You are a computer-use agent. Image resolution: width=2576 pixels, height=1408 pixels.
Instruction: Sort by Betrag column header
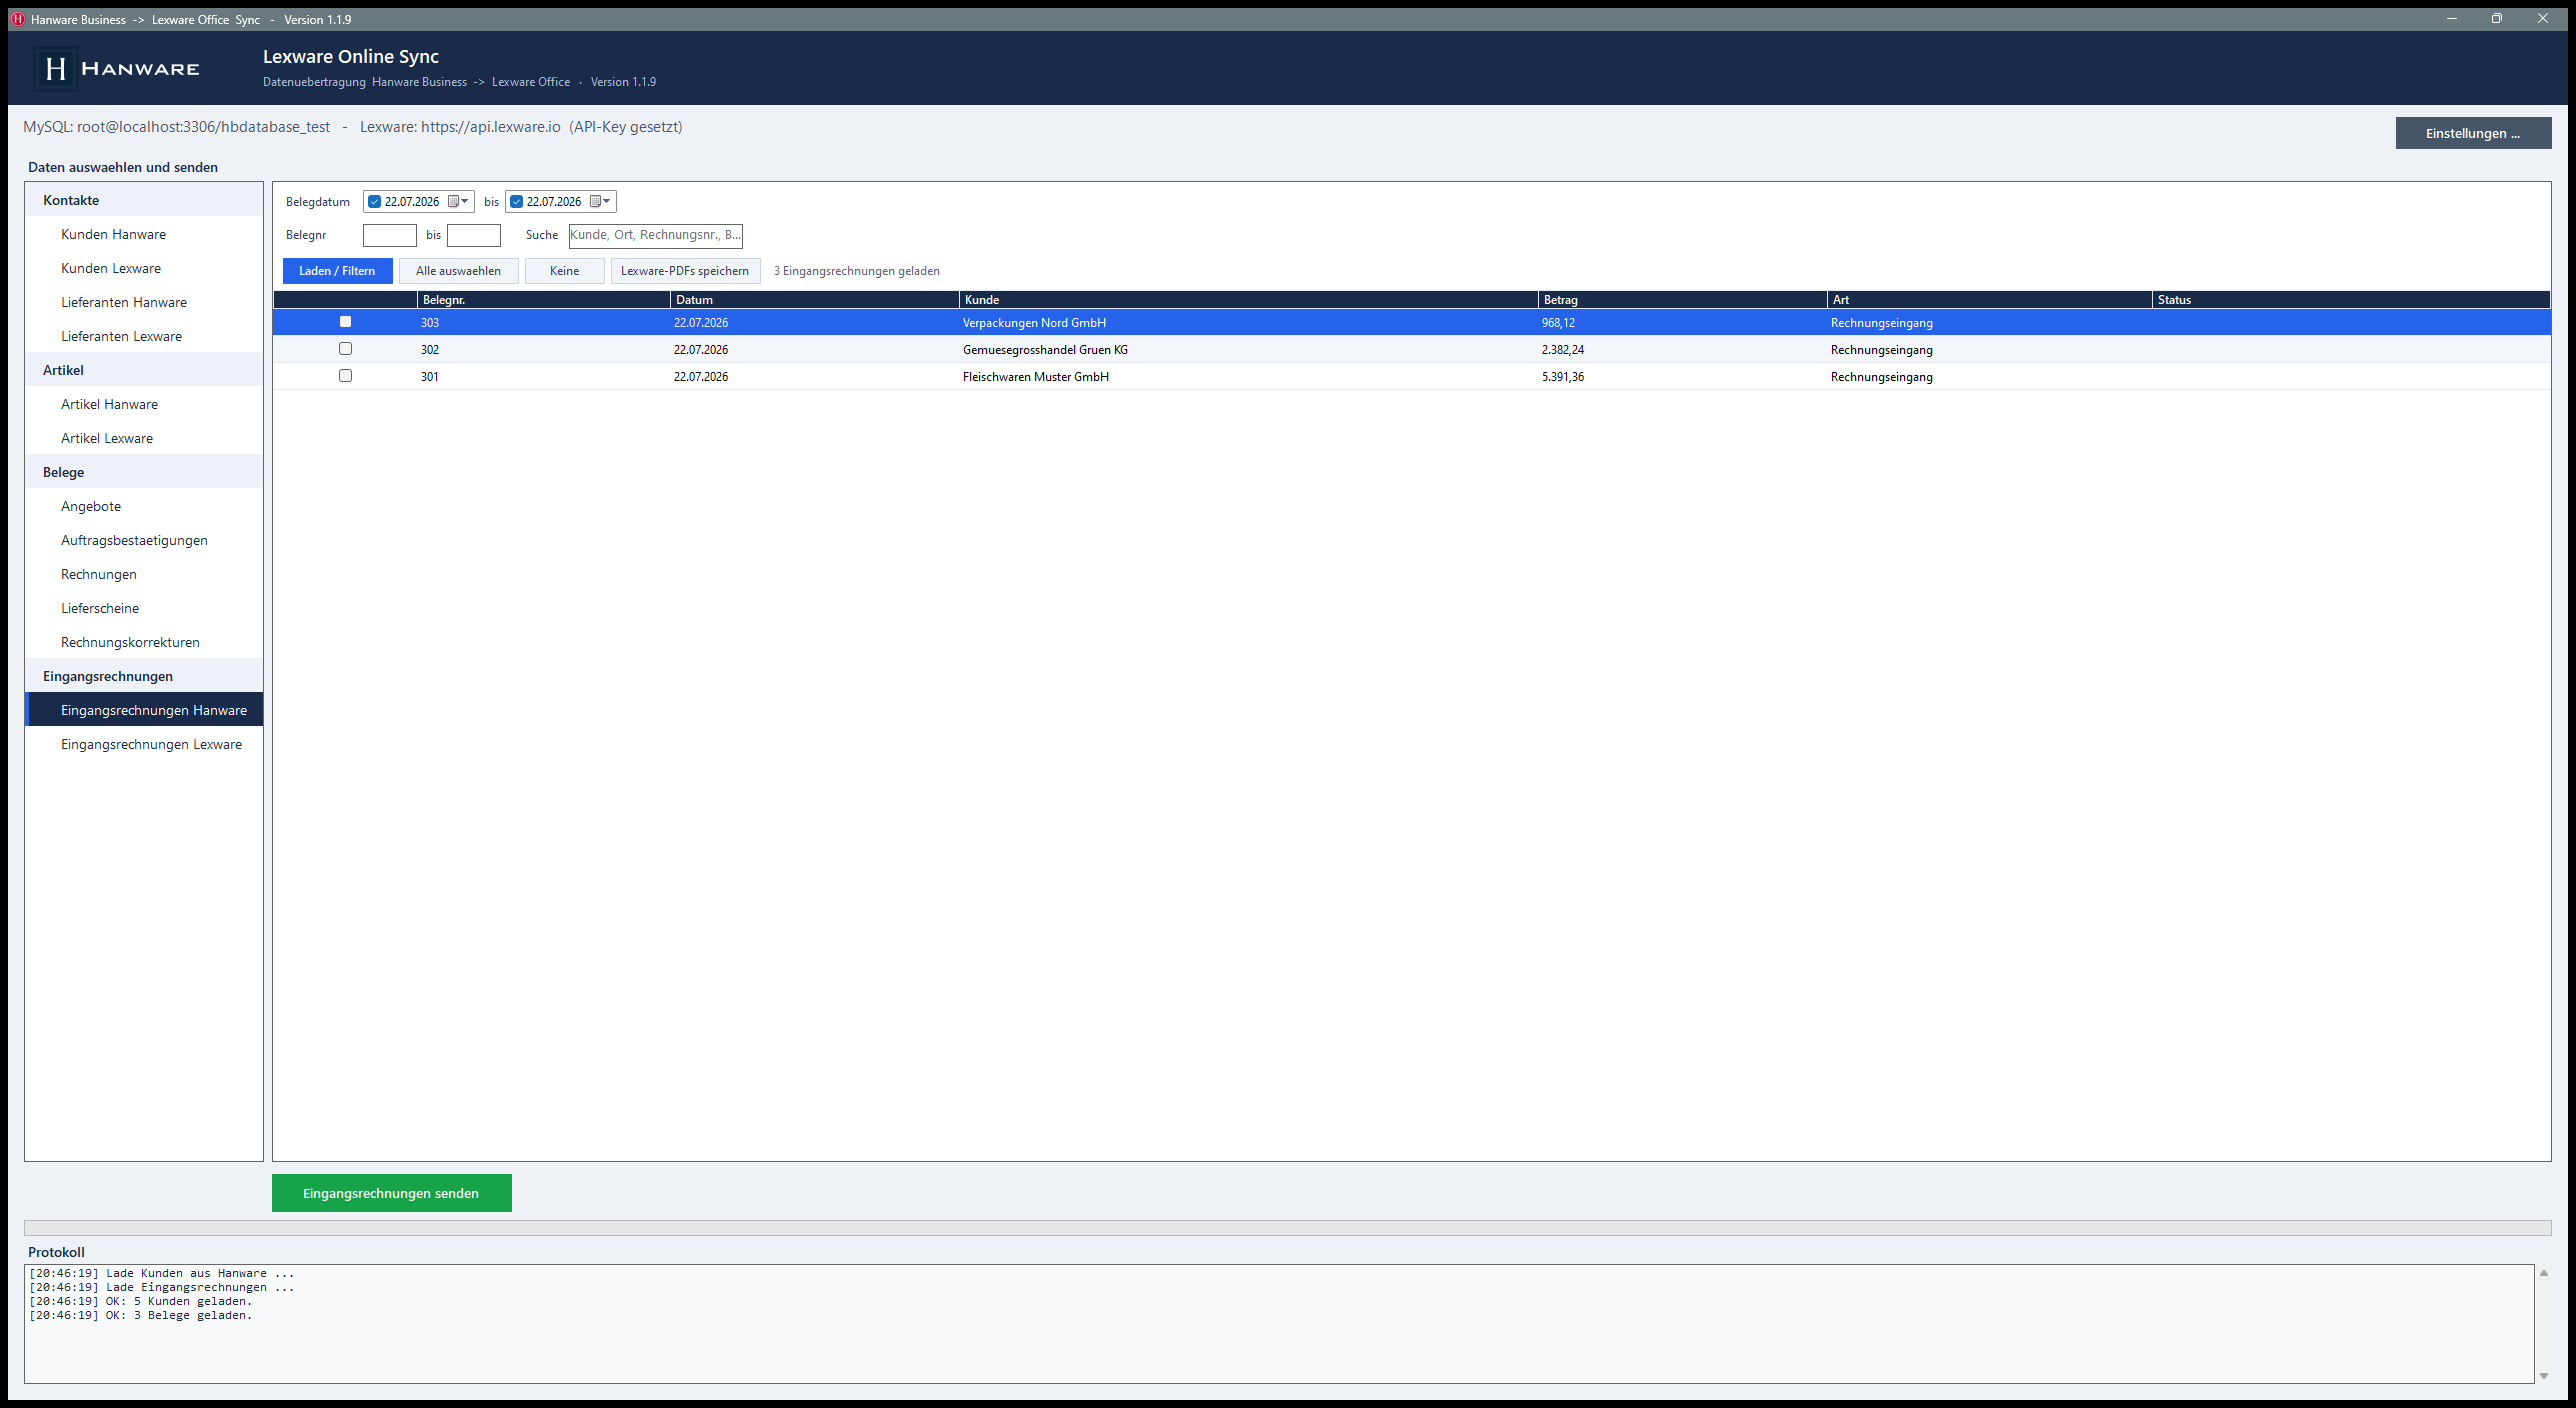pos(1682,300)
